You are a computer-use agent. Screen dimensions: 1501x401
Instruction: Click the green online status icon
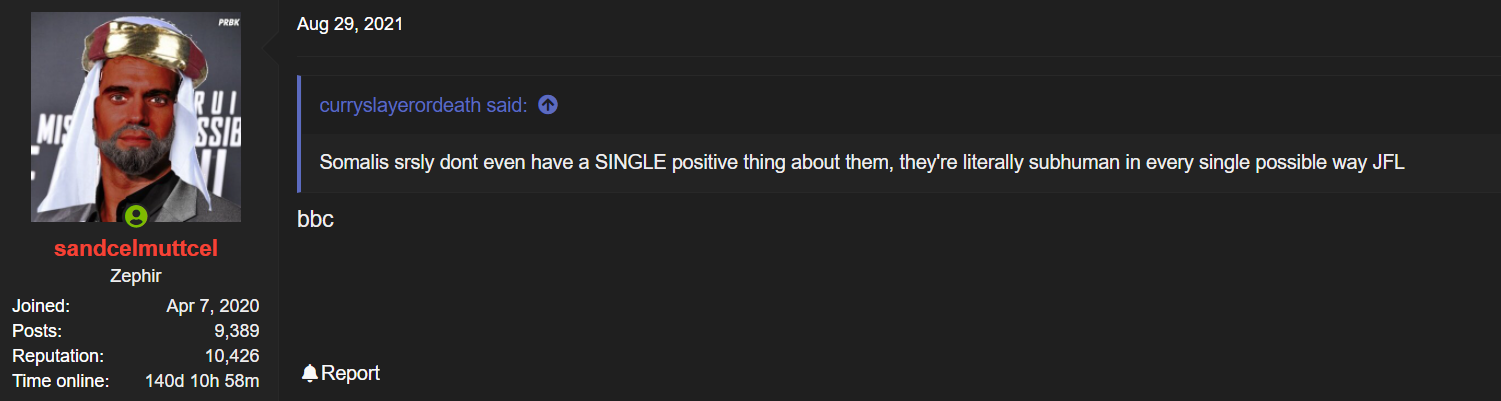[x=136, y=216]
